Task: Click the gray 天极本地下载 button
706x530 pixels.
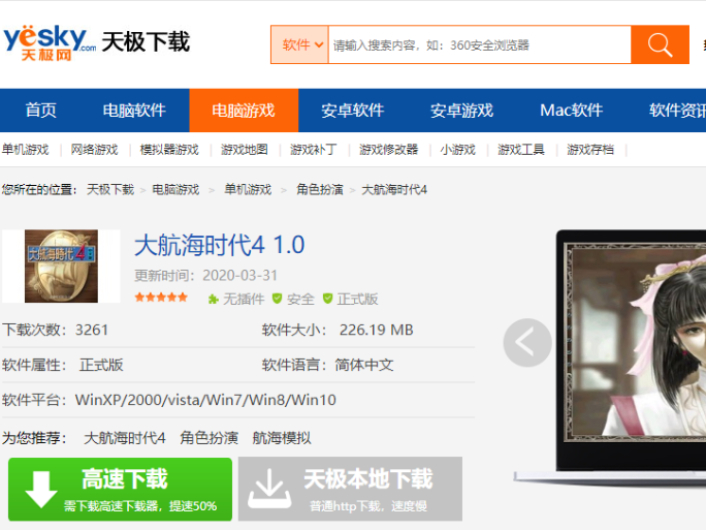Action: click(x=350, y=489)
